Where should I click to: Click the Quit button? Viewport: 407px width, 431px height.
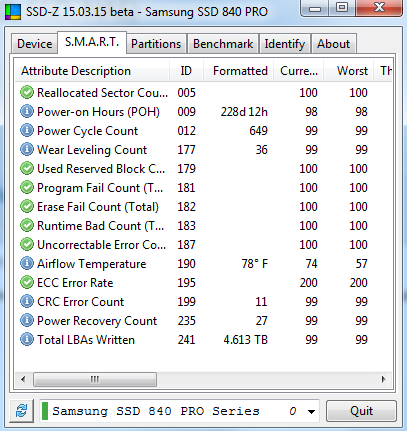pos(361,411)
